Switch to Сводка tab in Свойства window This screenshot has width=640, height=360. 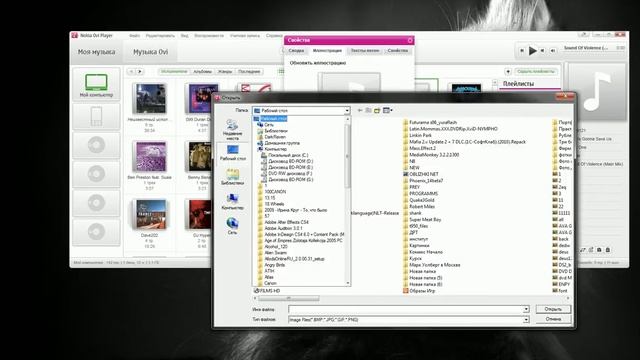coord(296,51)
